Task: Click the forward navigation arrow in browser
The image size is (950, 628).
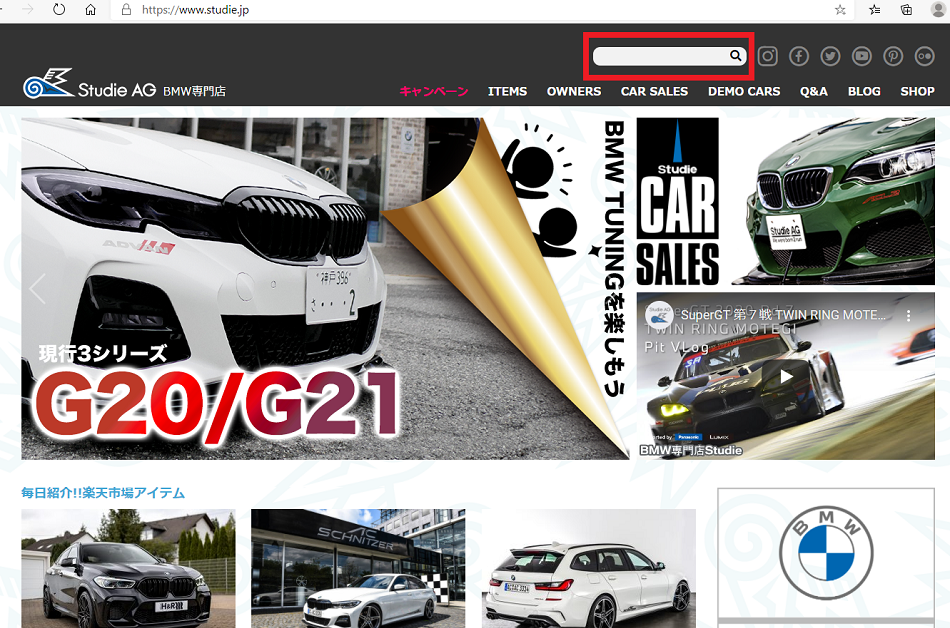Action: click(x=27, y=10)
